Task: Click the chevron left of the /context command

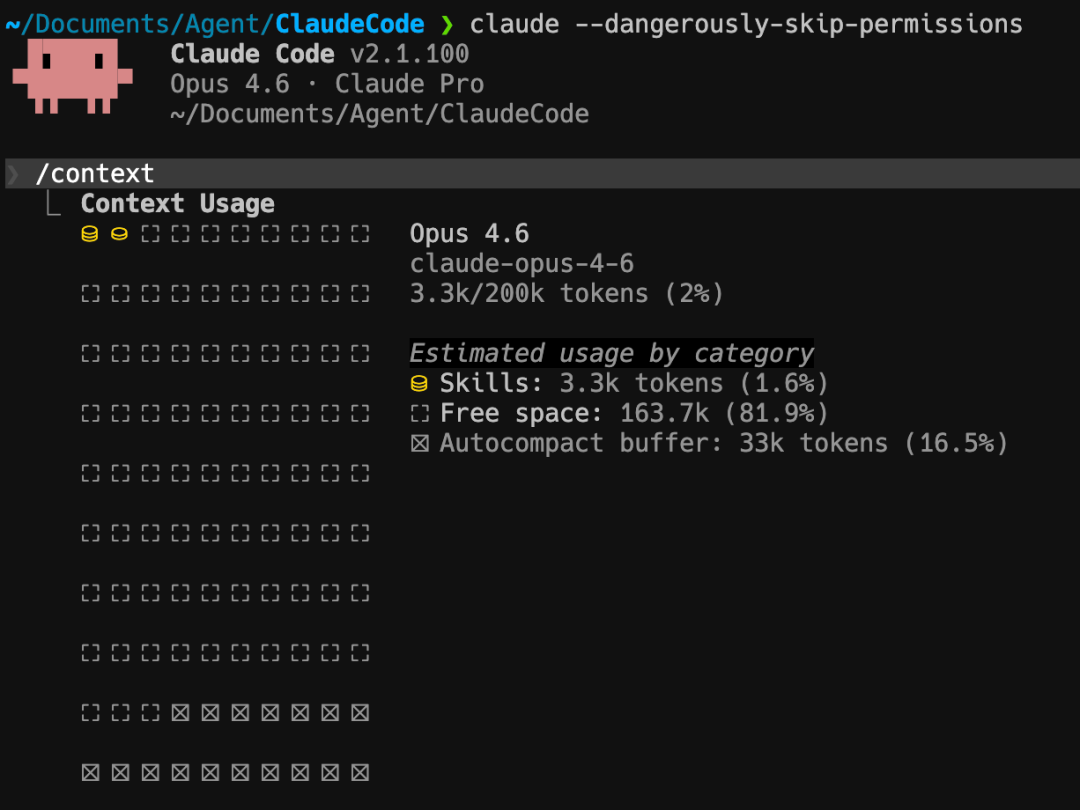Action: [13, 174]
